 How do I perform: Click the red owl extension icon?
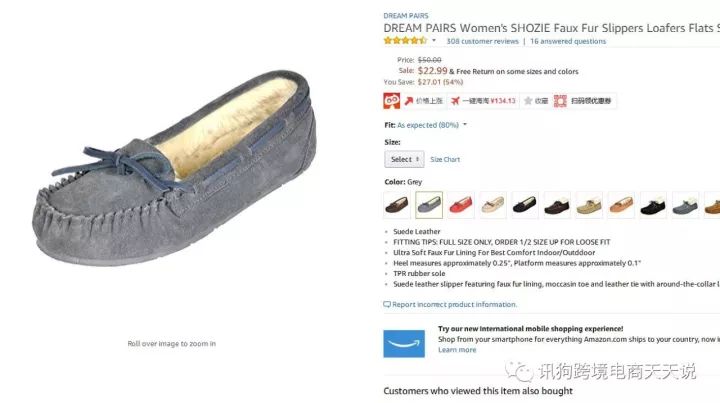[392, 101]
